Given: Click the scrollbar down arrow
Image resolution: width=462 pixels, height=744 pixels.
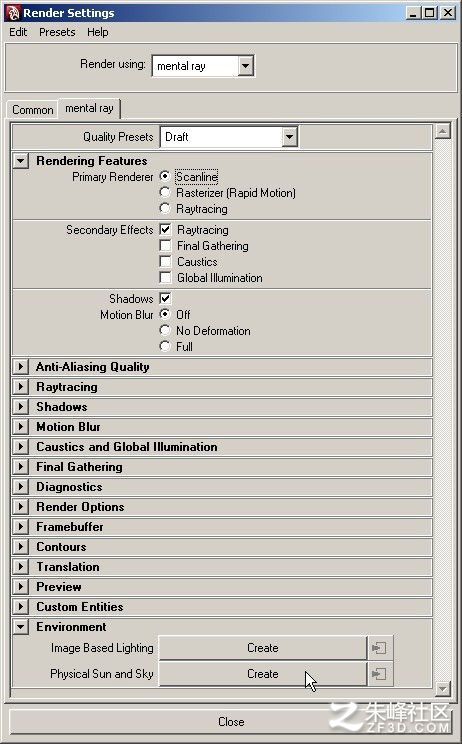Looking at the screenshot, I should (443, 688).
